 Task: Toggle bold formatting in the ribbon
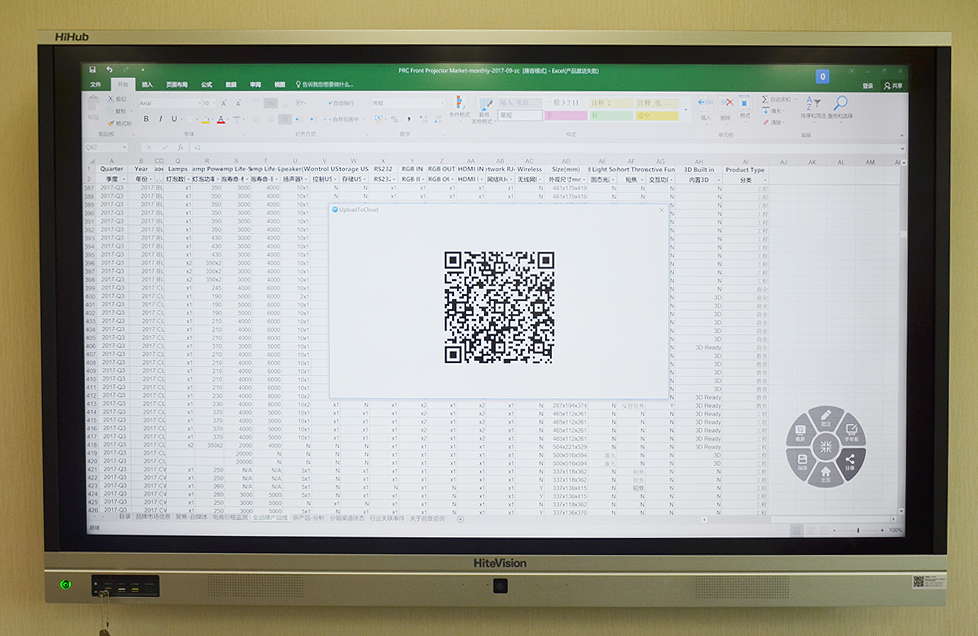tap(146, 119)
